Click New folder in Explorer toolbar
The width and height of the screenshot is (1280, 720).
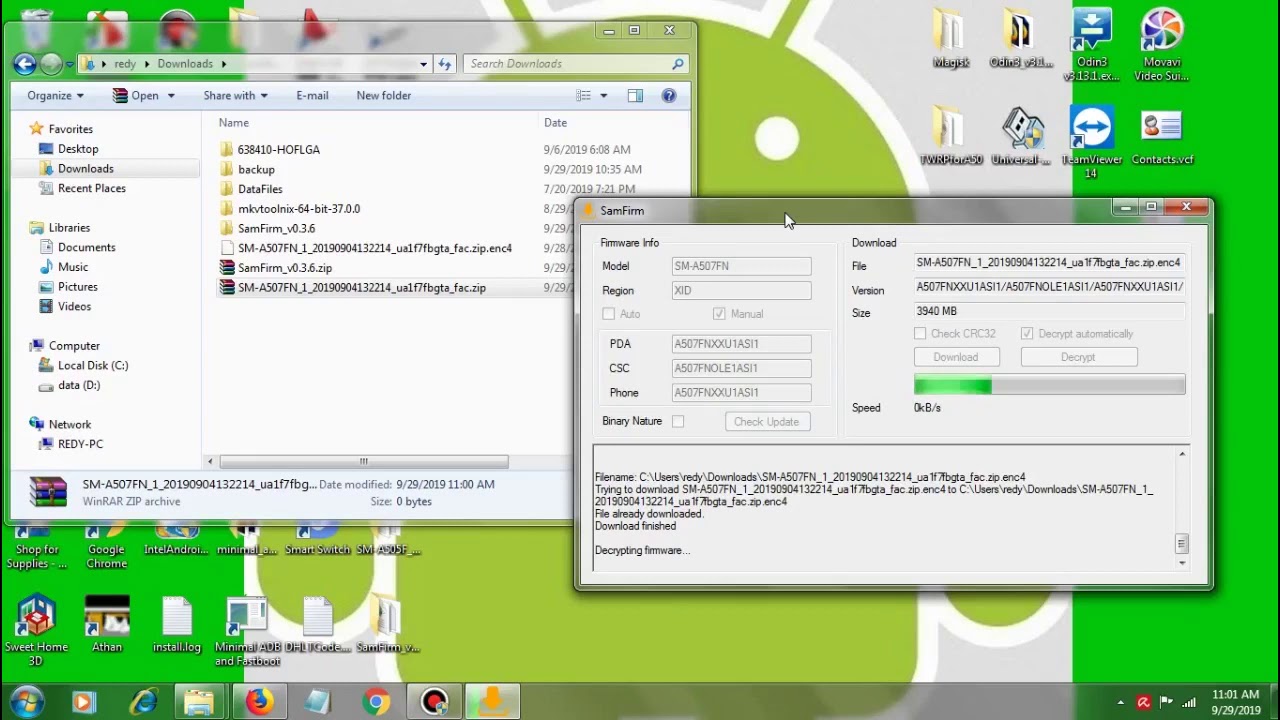tap(384, 96)
